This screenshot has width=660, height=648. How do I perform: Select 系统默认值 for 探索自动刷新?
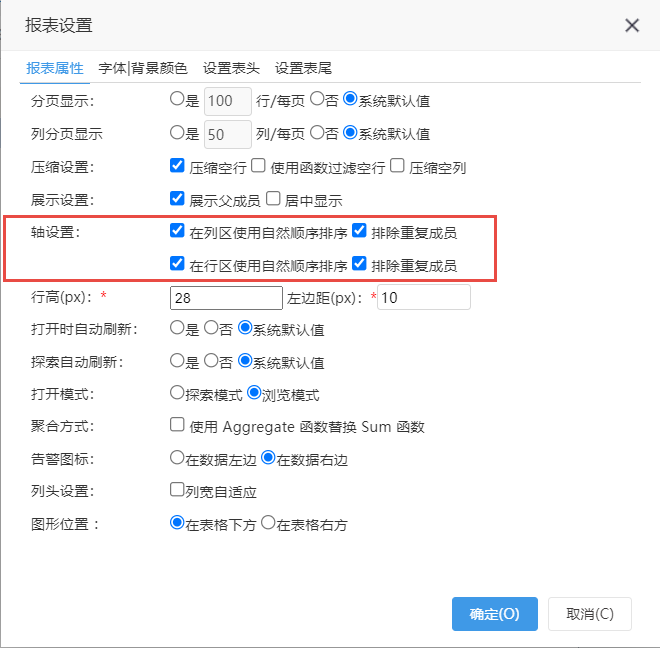[245, 361]
